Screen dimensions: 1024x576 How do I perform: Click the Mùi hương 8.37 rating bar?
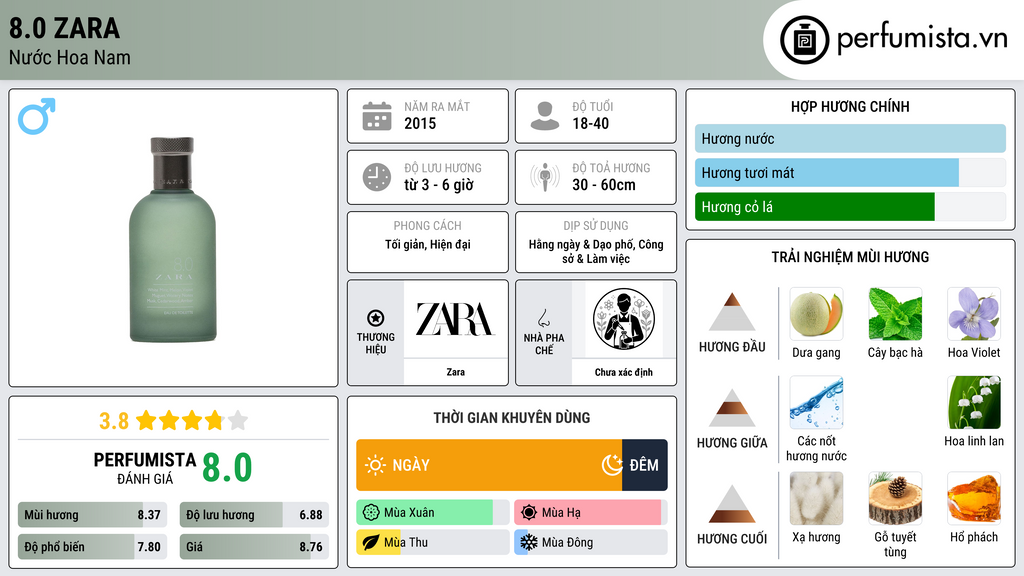pyautogui.click(x=92, y=515)
